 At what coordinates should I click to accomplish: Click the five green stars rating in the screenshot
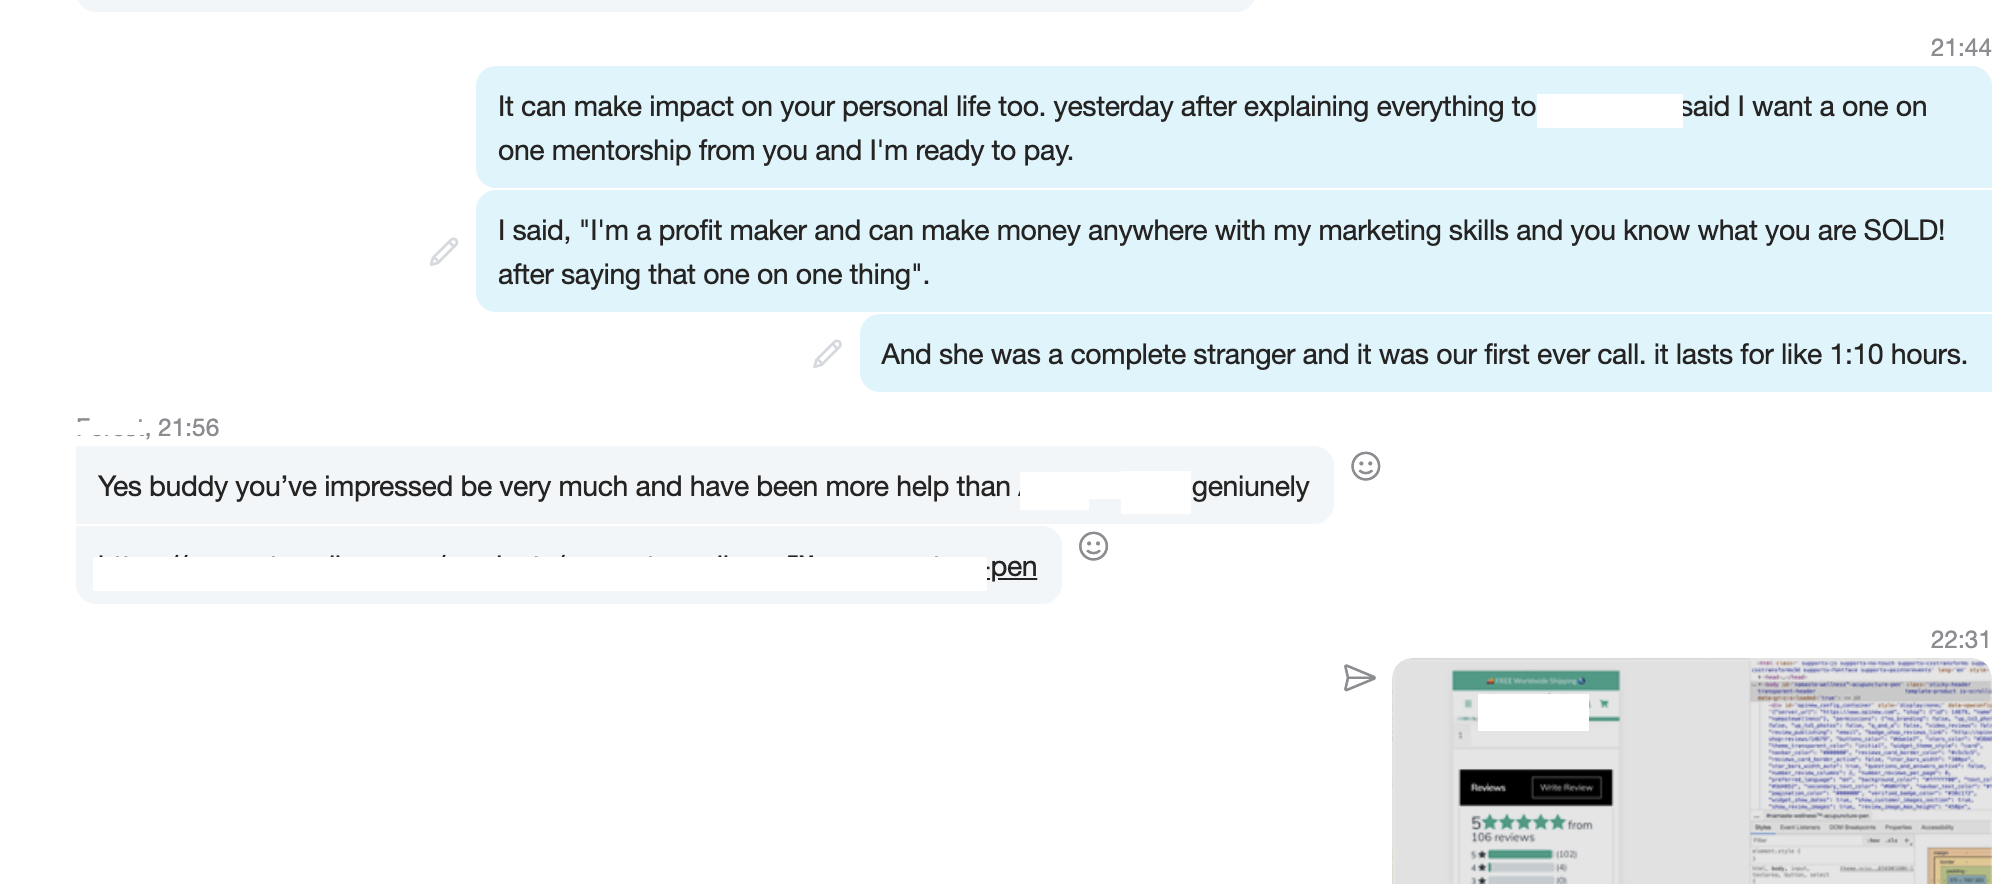click(x=1523, y=822)
